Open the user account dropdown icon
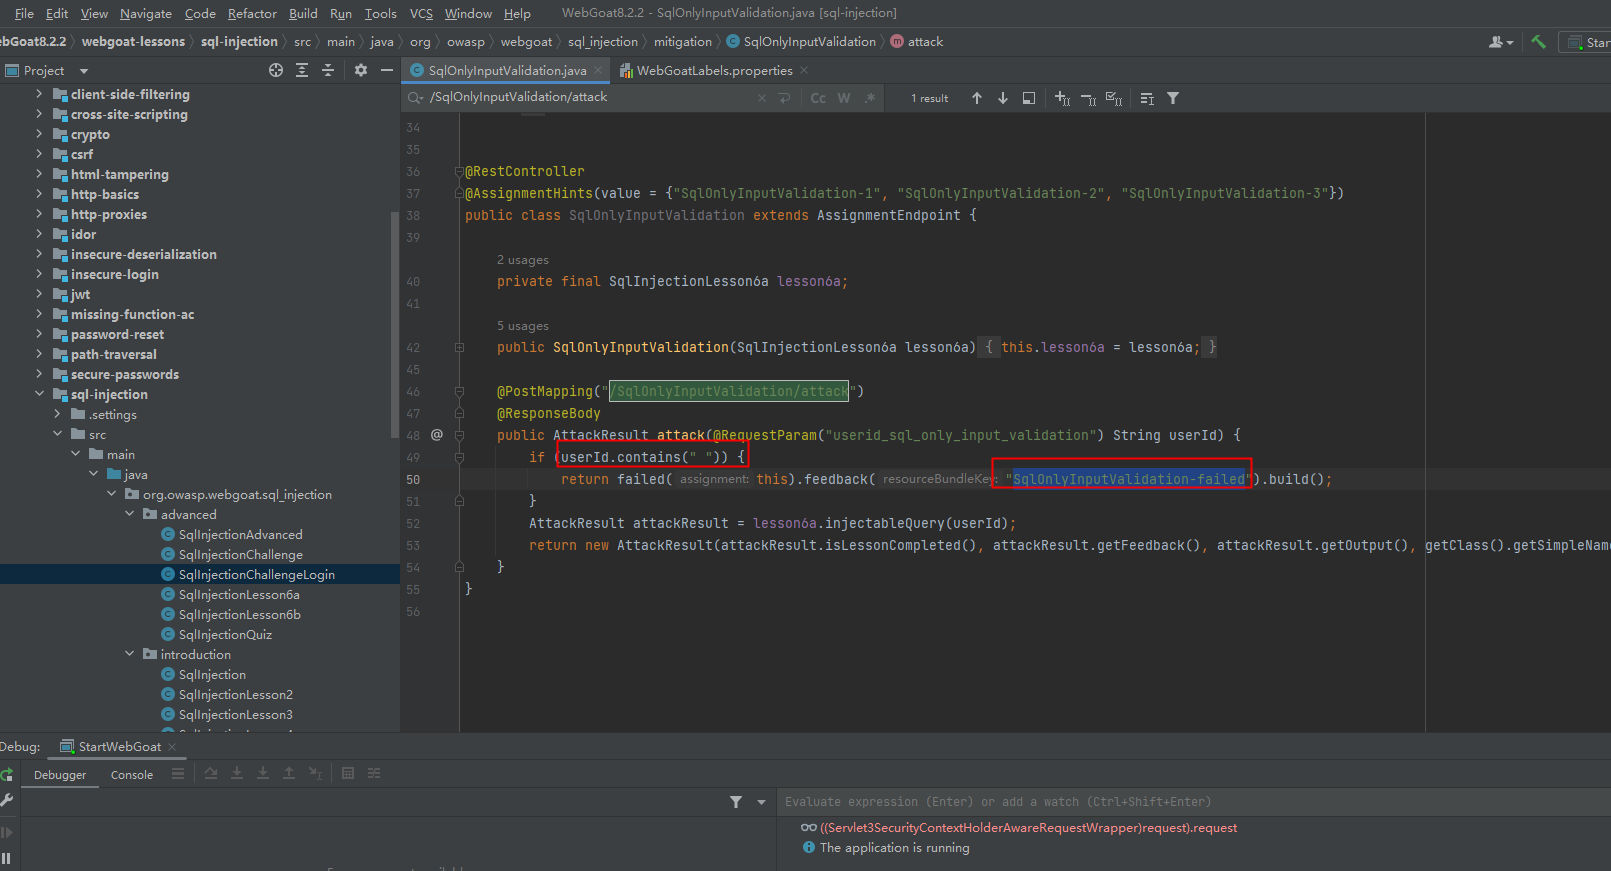 coord(1501,42)
